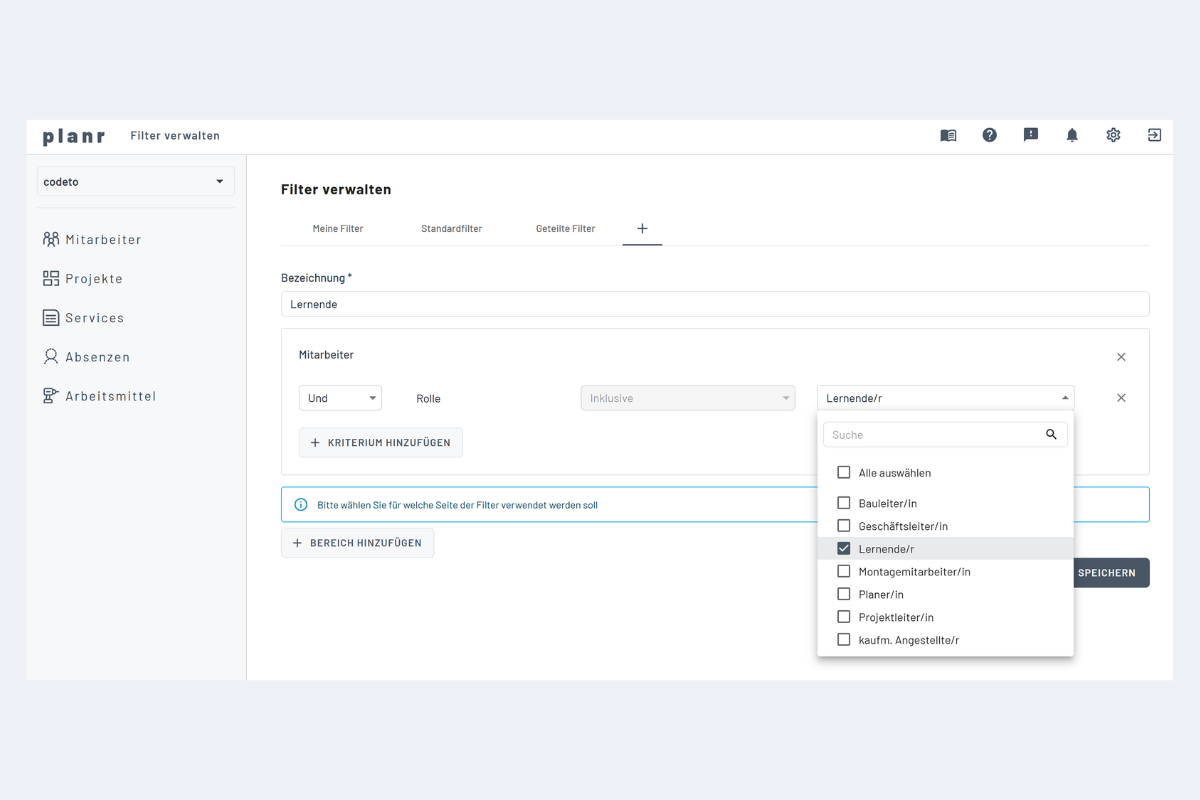Open the Geteilte Filter tab
1200x800 pixels.
[x=565, y=228]
